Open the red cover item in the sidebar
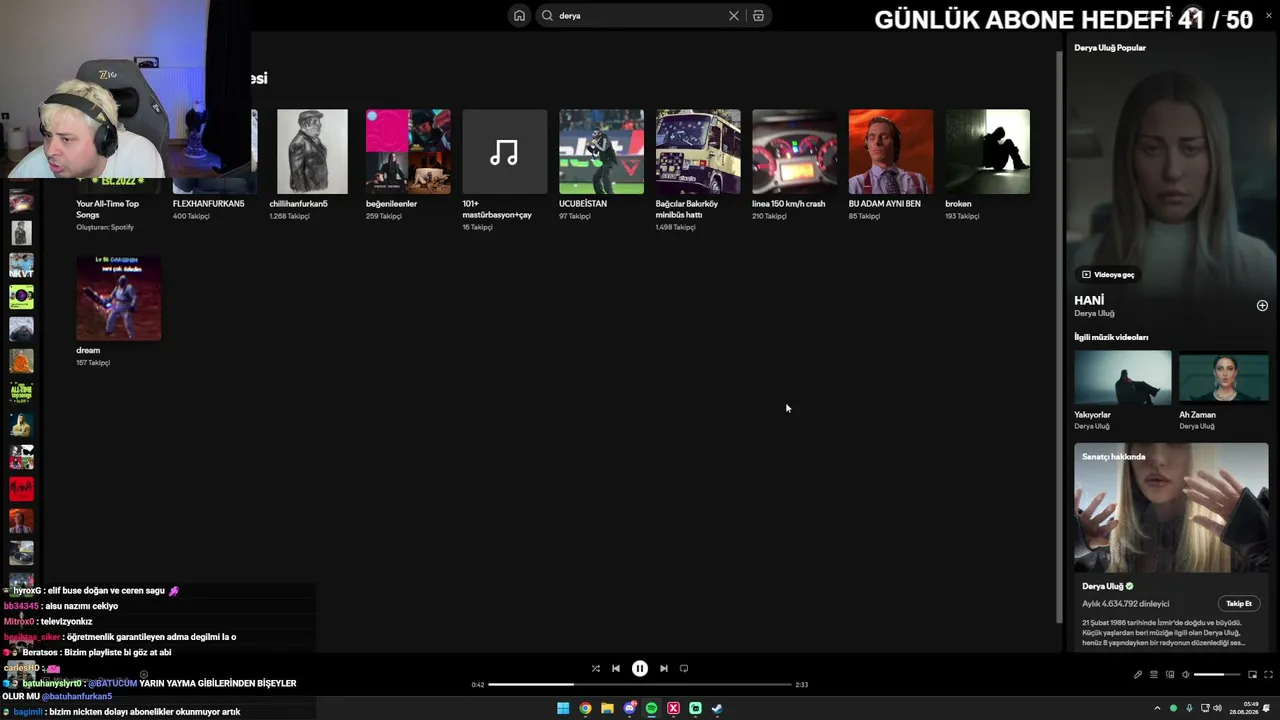Image resolution: width=1280 pixels, height=720 pixels. coord(21,489)
